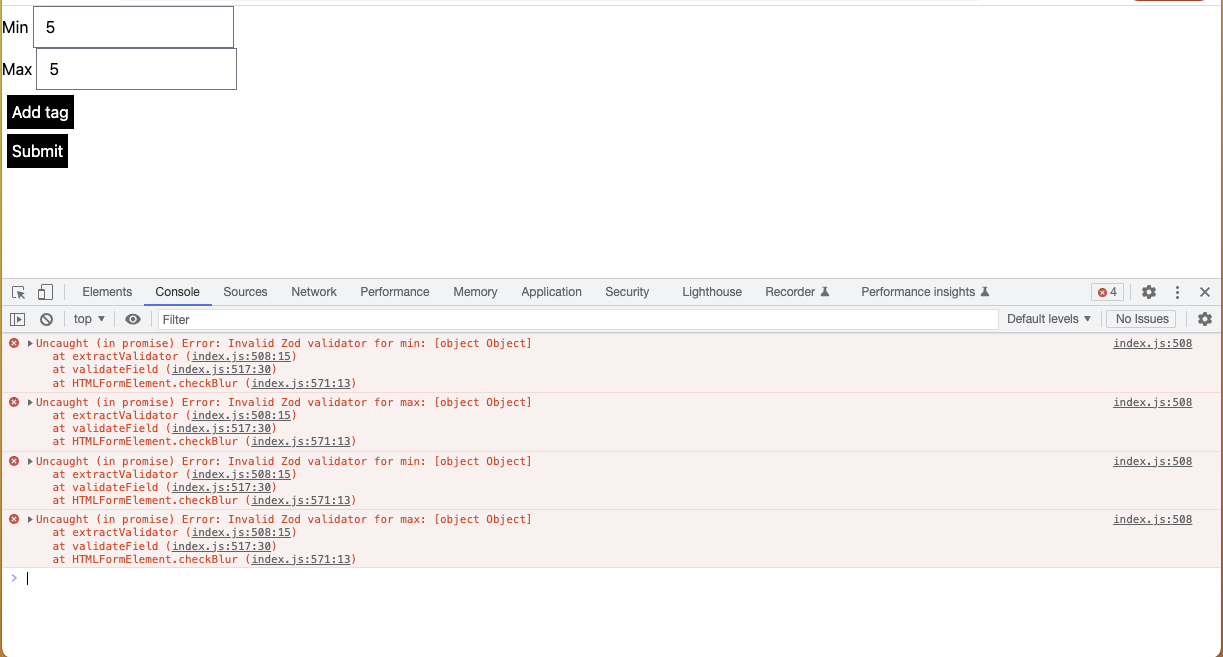Viewport: 1223px width, 657px height.
Task: Create a live expression with the eye icon
Action: point(133,318)
